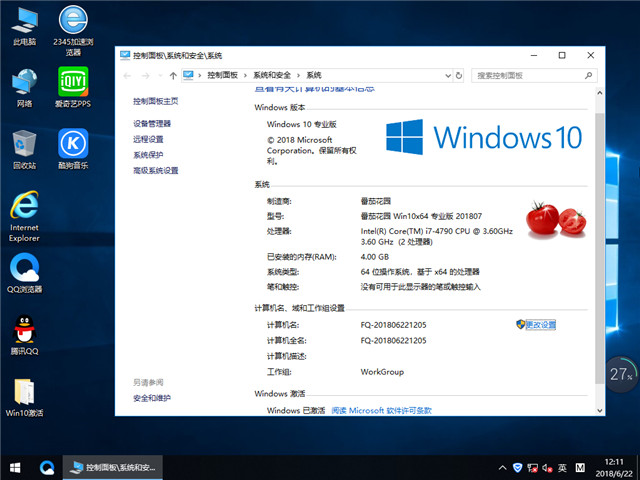Click the muted volume tray icon

[x=547, y=468]
